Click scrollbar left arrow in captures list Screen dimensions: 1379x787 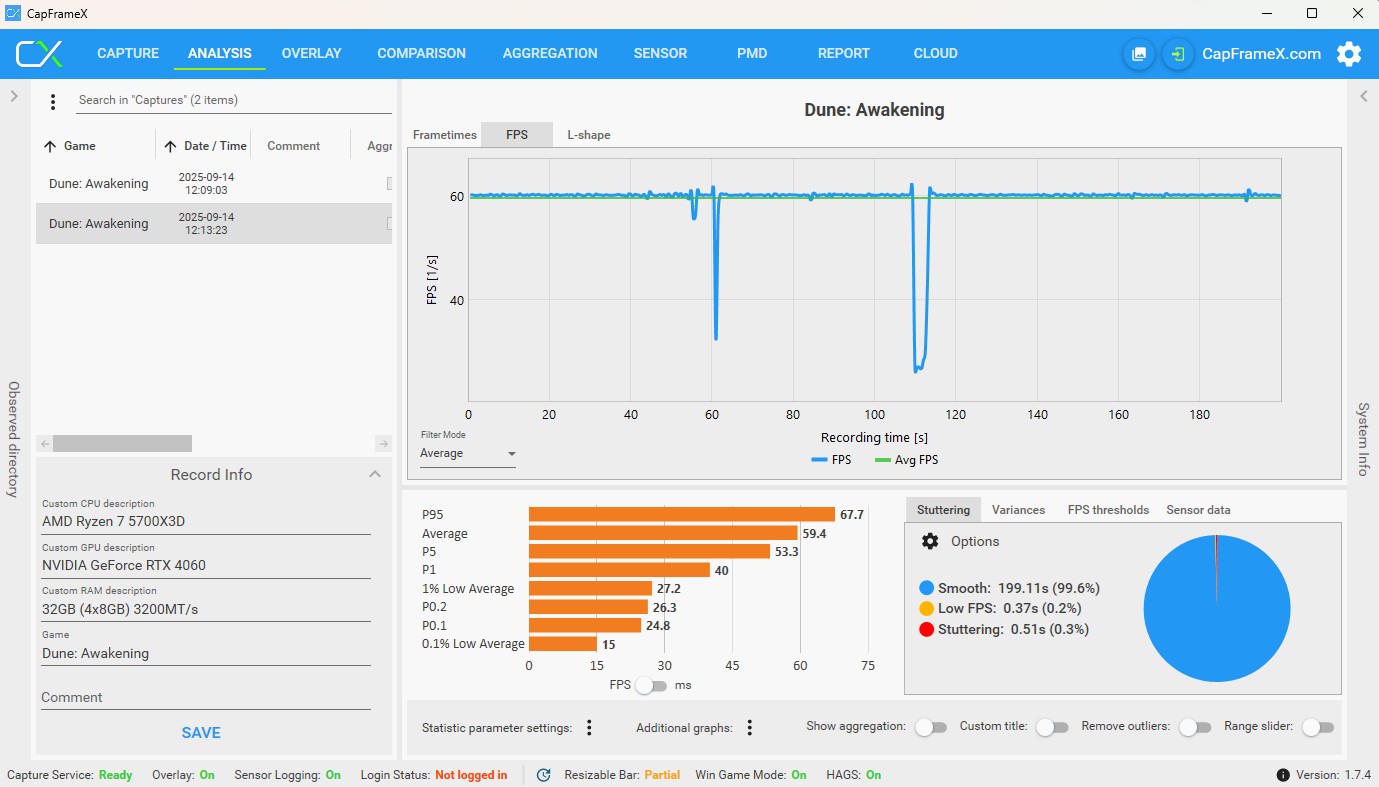(x=44, y=443)
